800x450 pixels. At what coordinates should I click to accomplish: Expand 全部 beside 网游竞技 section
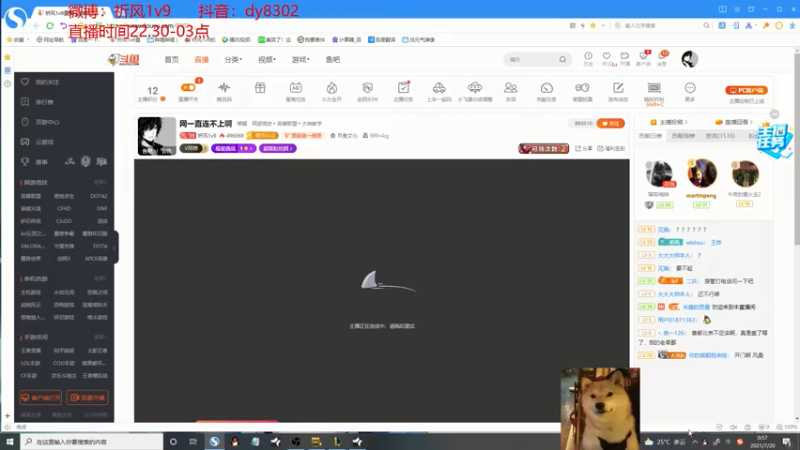pos(100,182)
